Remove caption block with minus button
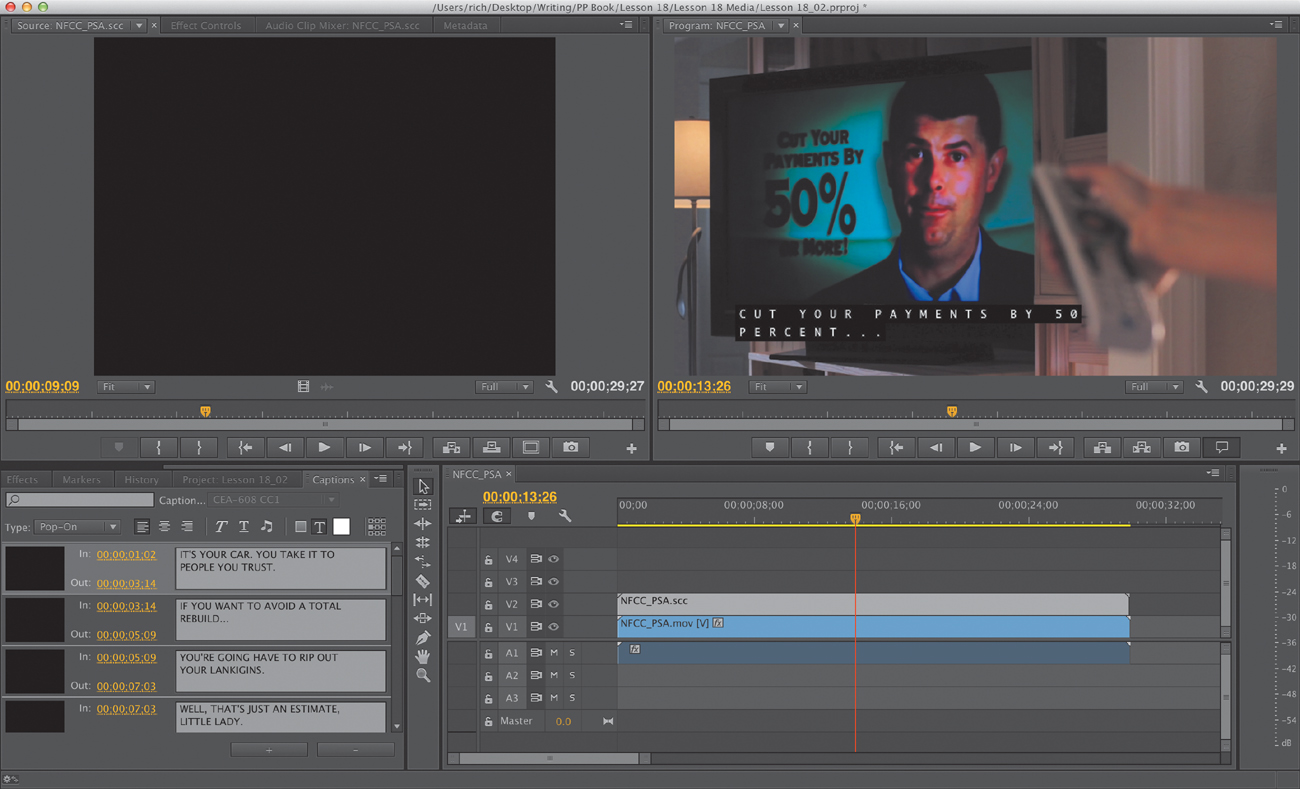 (355, 750)
